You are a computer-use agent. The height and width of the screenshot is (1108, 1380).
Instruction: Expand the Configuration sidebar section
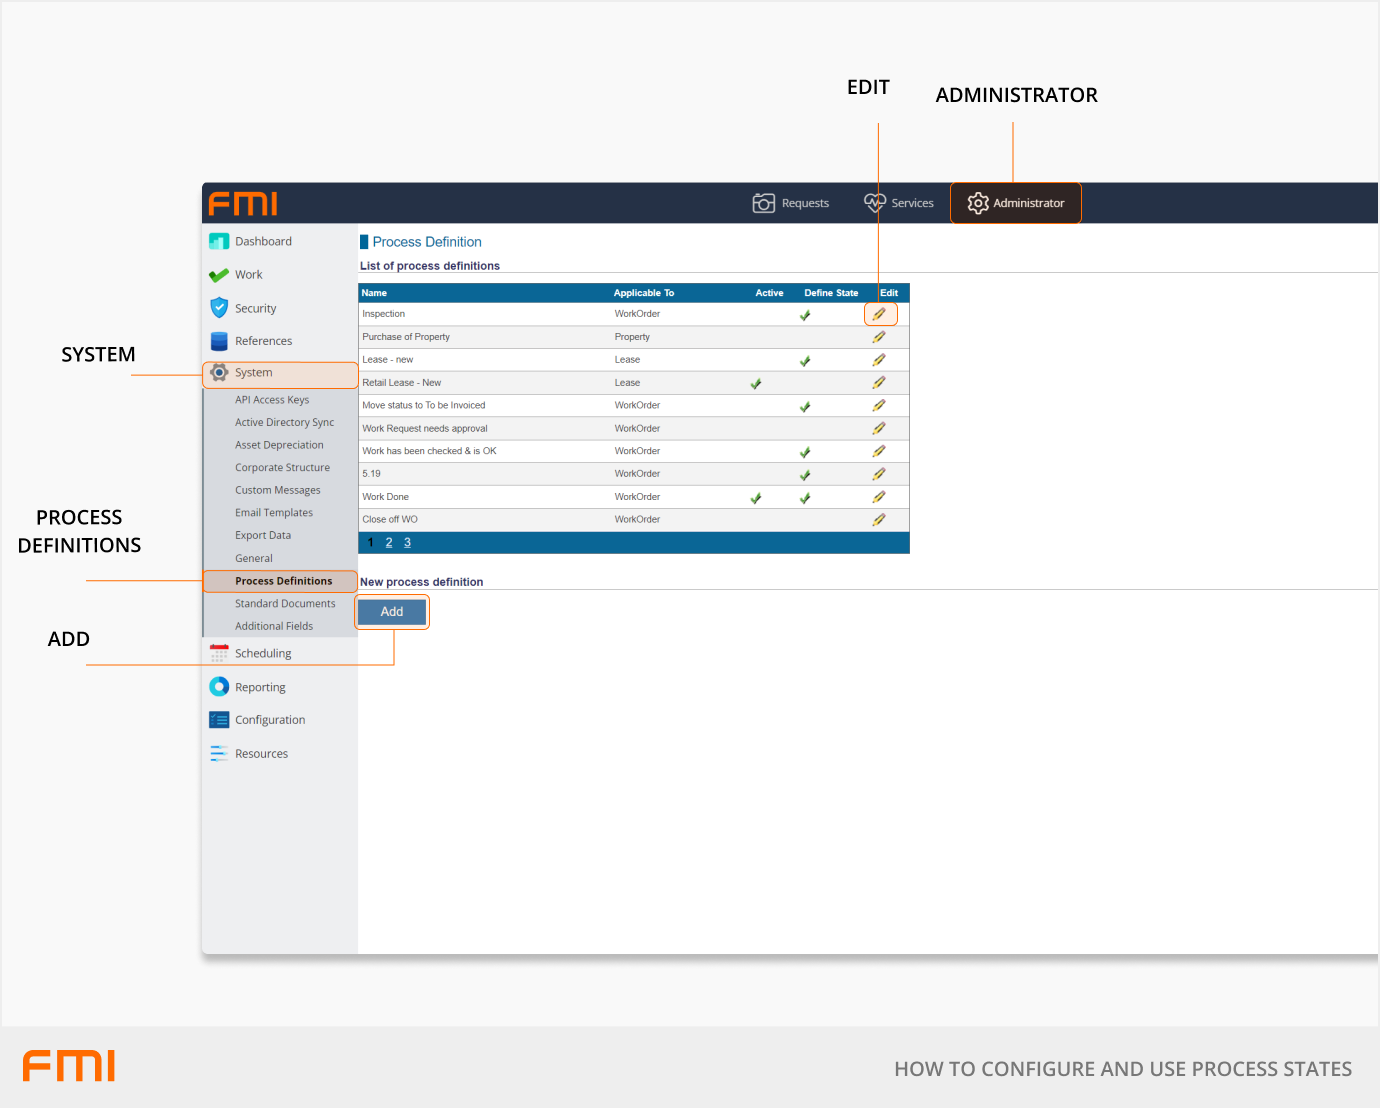[270, 720]
